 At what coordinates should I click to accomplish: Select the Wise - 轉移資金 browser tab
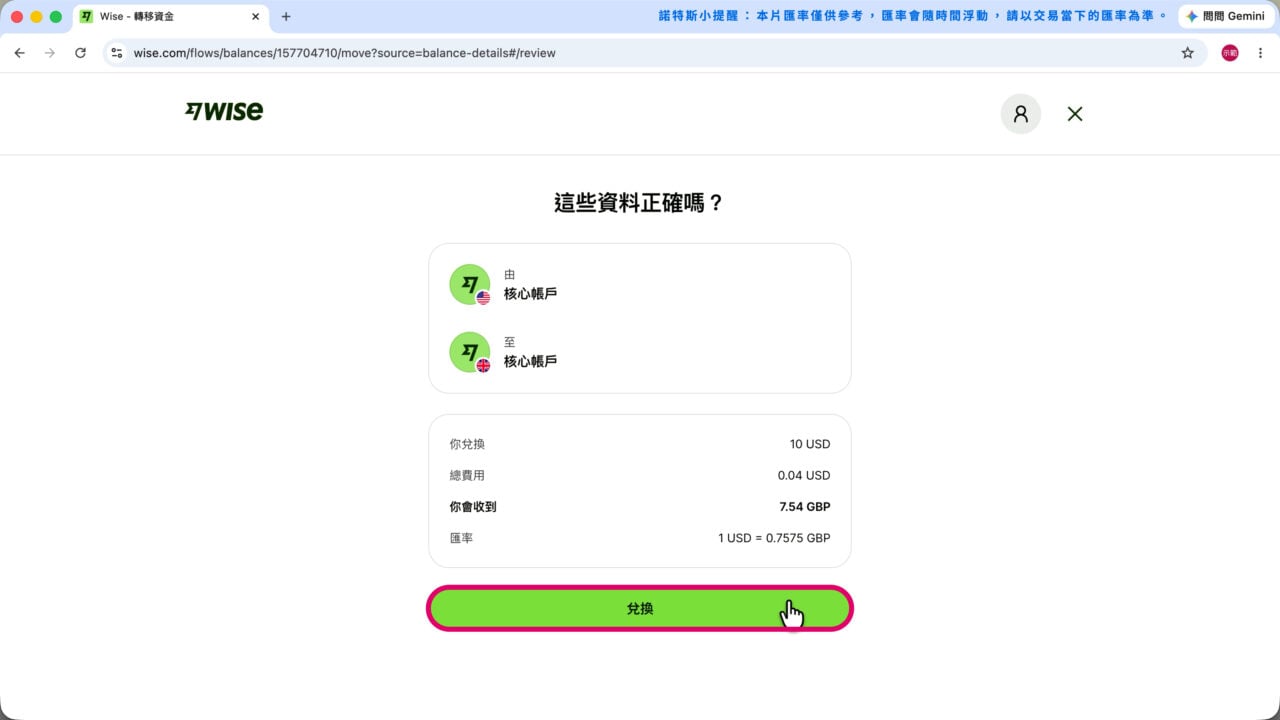click(x=170, y=17)
